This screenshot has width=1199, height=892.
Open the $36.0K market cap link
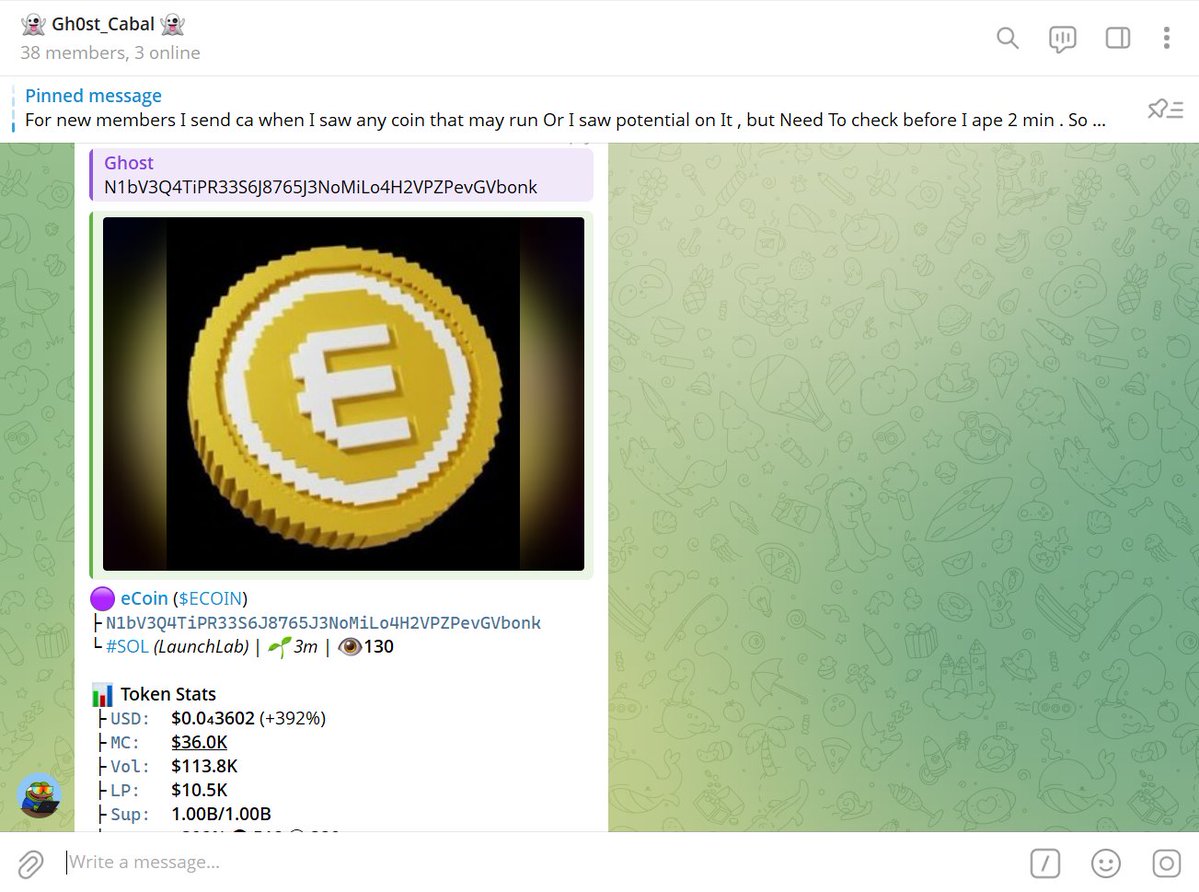click(199, 742)
